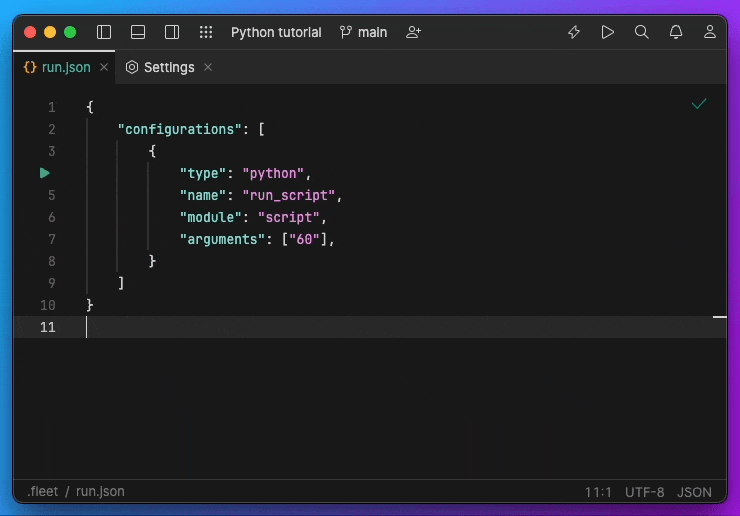The image size is (740, 516).
Task: Open the tools grid icon
Action: coord(206,32)
